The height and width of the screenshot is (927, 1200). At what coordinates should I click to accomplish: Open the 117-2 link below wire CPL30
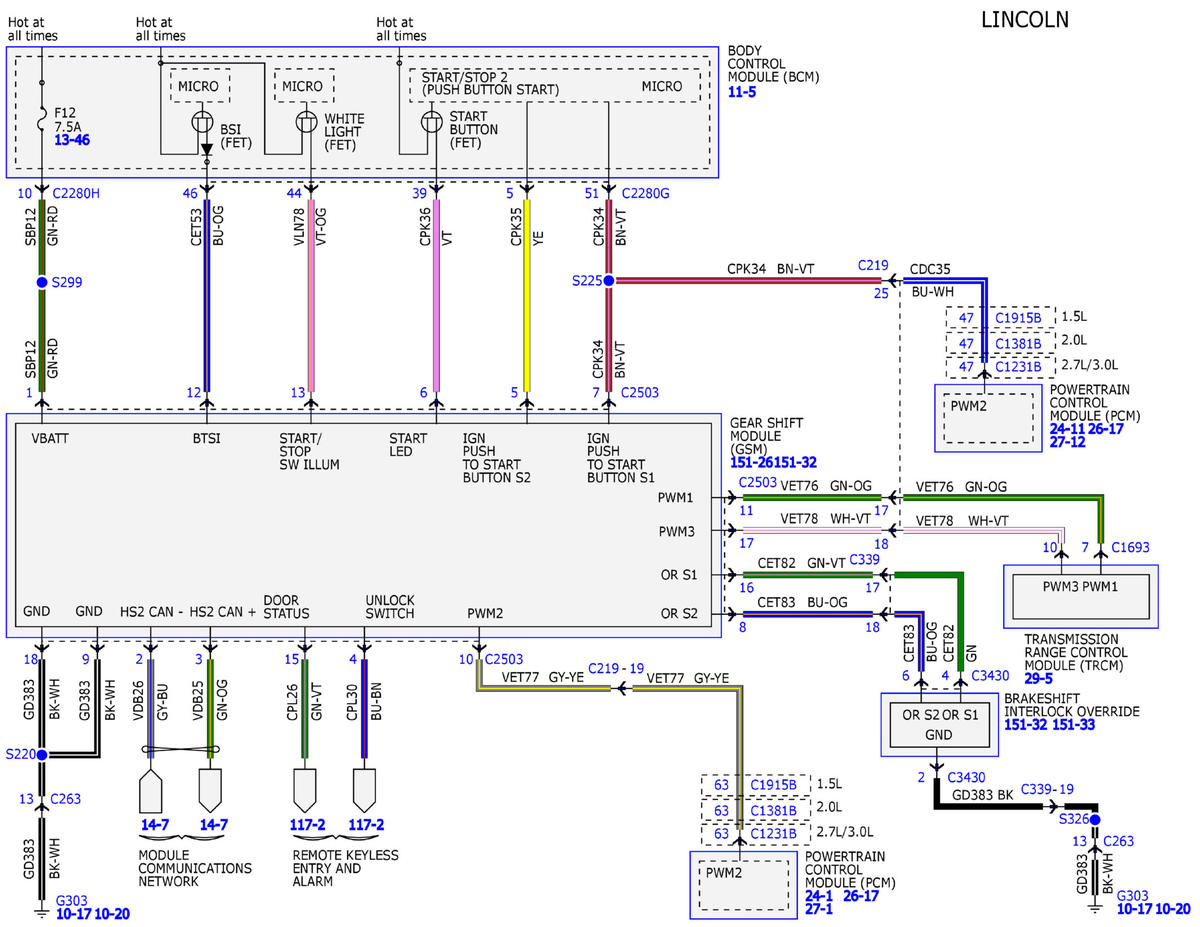[364, 827]
